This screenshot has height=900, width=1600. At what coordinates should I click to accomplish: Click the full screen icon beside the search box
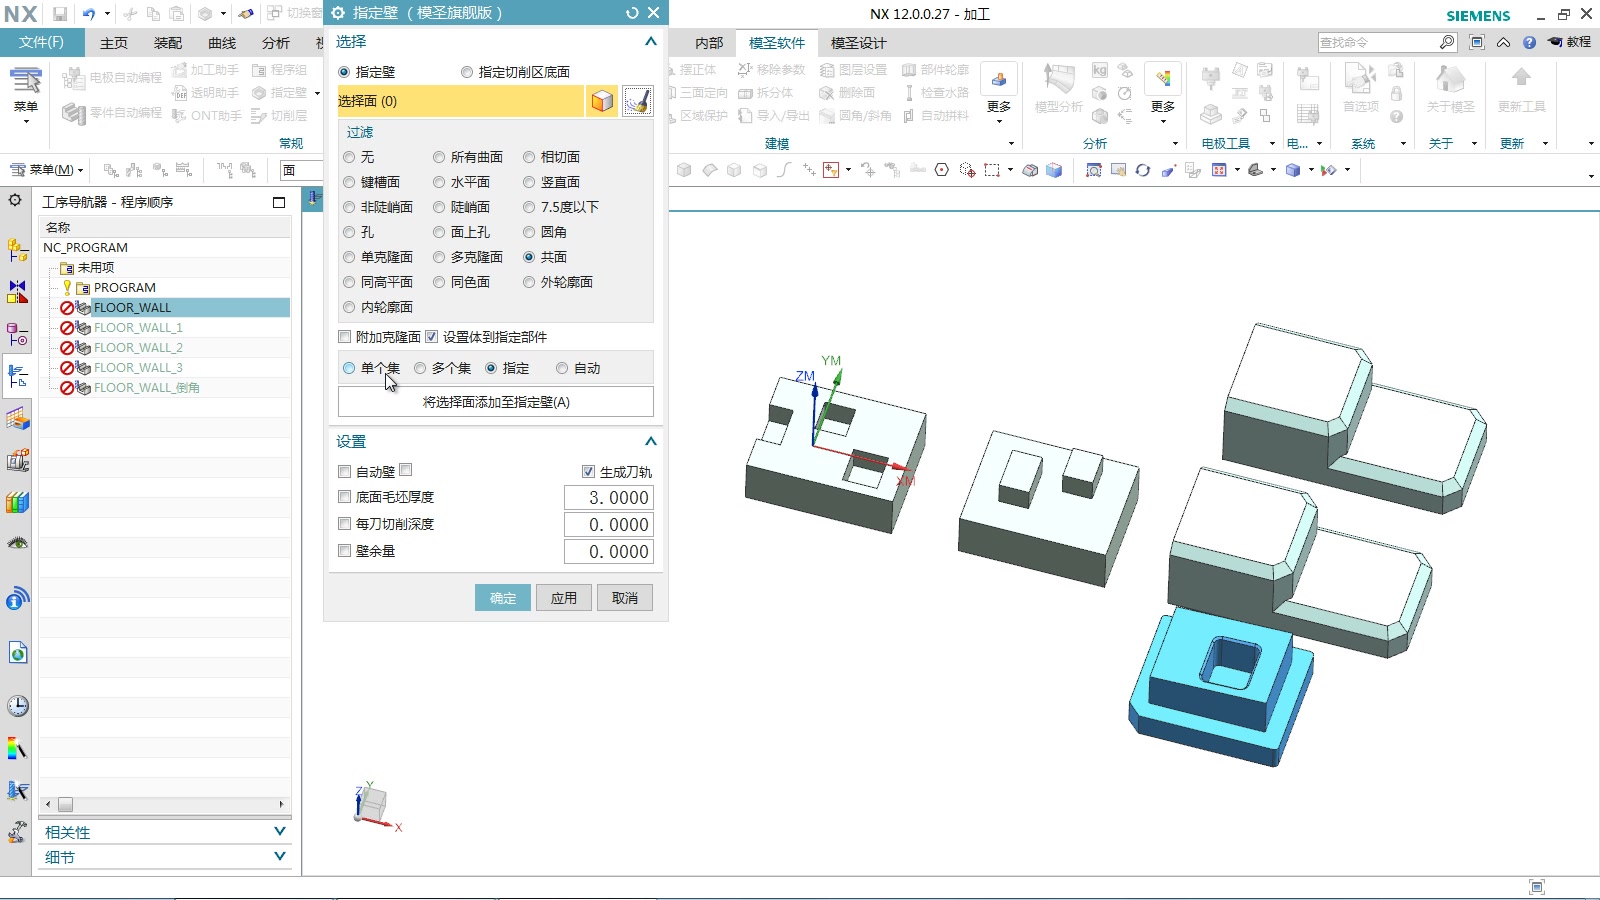[1477, 42]
